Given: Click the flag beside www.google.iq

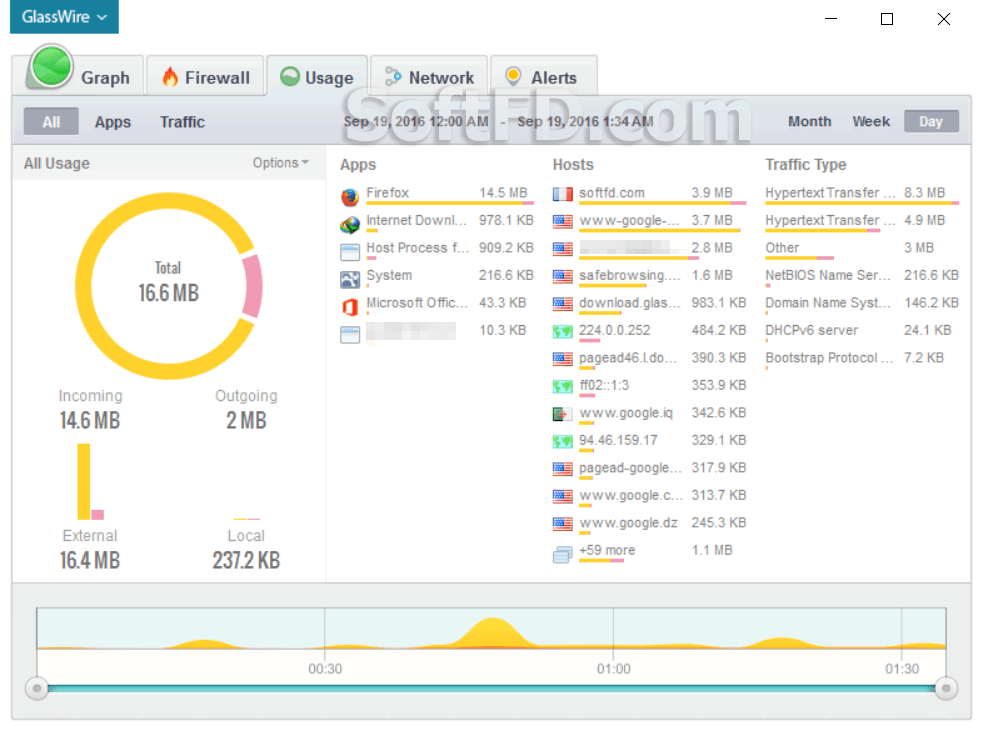Looking at the screenshot, I should tap(562, 414).
